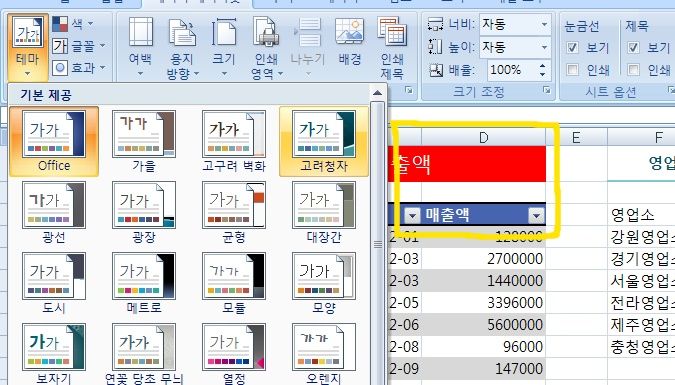
Task: Click the 충청영업소 cell
Action: (641, 347)
